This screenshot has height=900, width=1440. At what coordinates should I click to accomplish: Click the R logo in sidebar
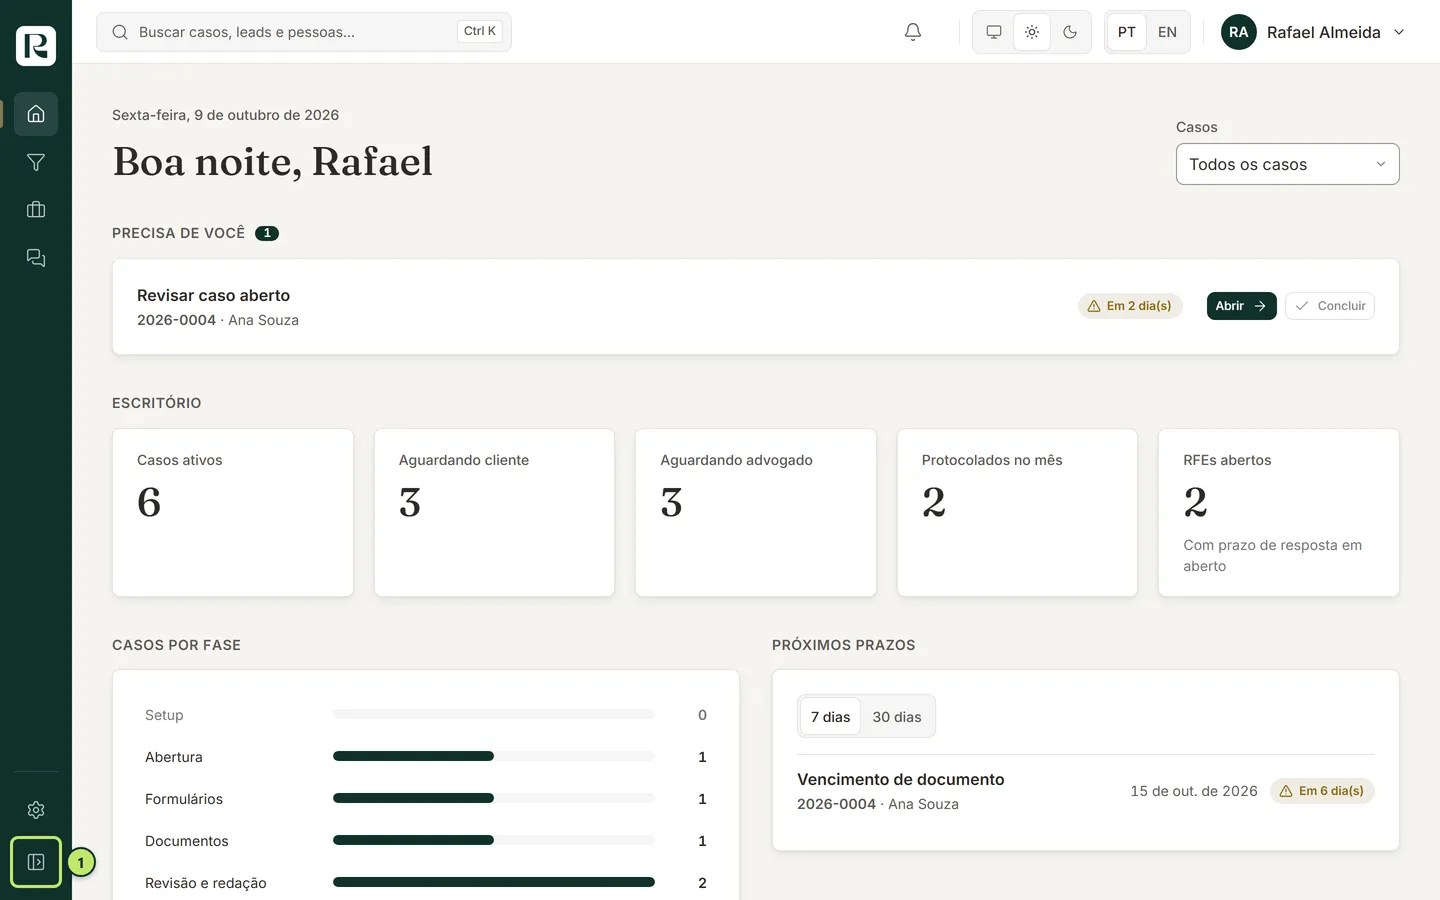tap(36, 46)
